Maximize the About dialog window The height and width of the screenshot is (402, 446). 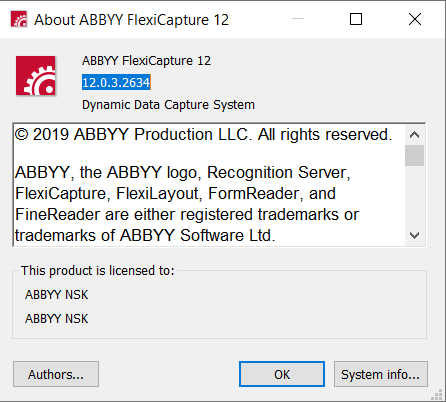356,19
